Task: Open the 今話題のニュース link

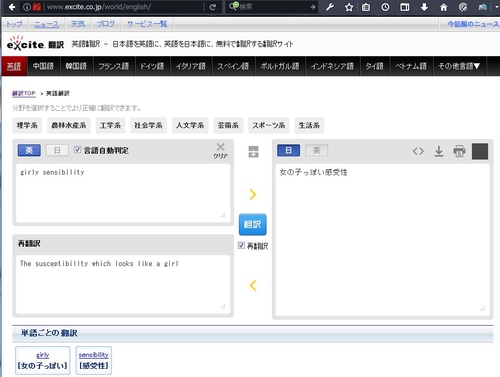Action: point(473,24)
